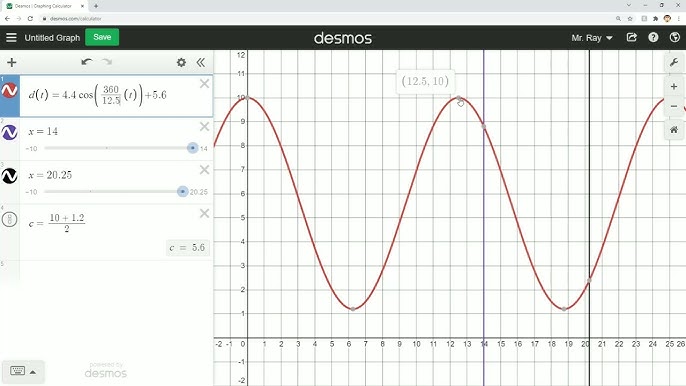
Task: Open browser profile avatar
Action: tap(667, 18)
